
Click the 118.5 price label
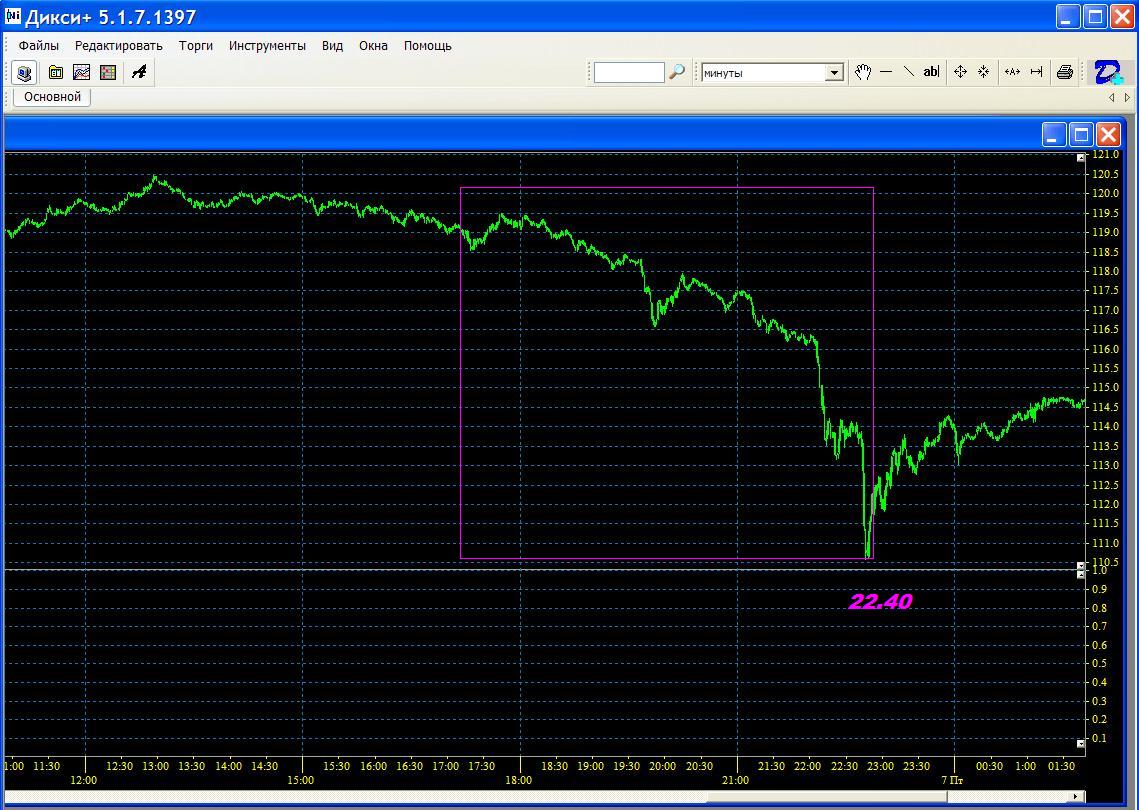pyautogui.click(x=1106, y=252)
